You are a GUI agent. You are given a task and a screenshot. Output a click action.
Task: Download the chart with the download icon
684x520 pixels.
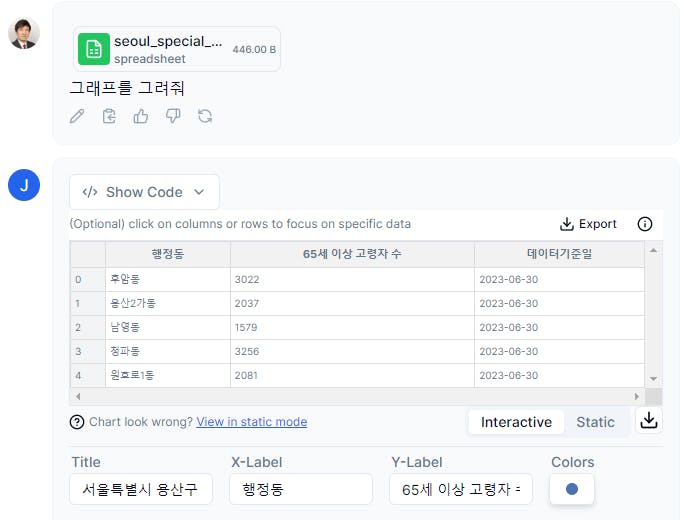point(649,421)
